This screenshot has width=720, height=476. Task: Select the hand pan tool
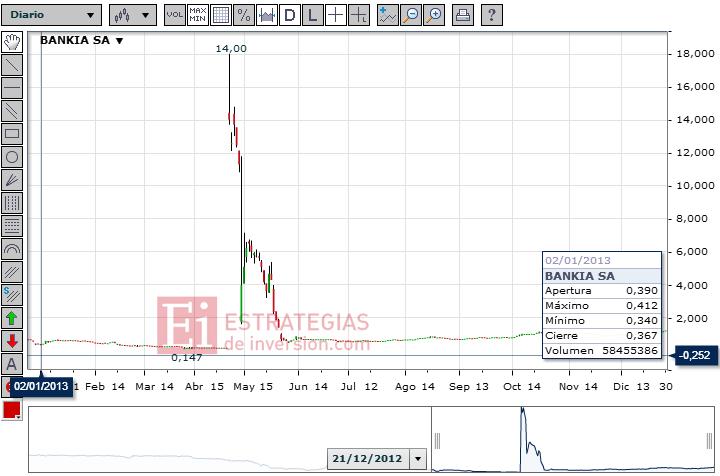12,42
